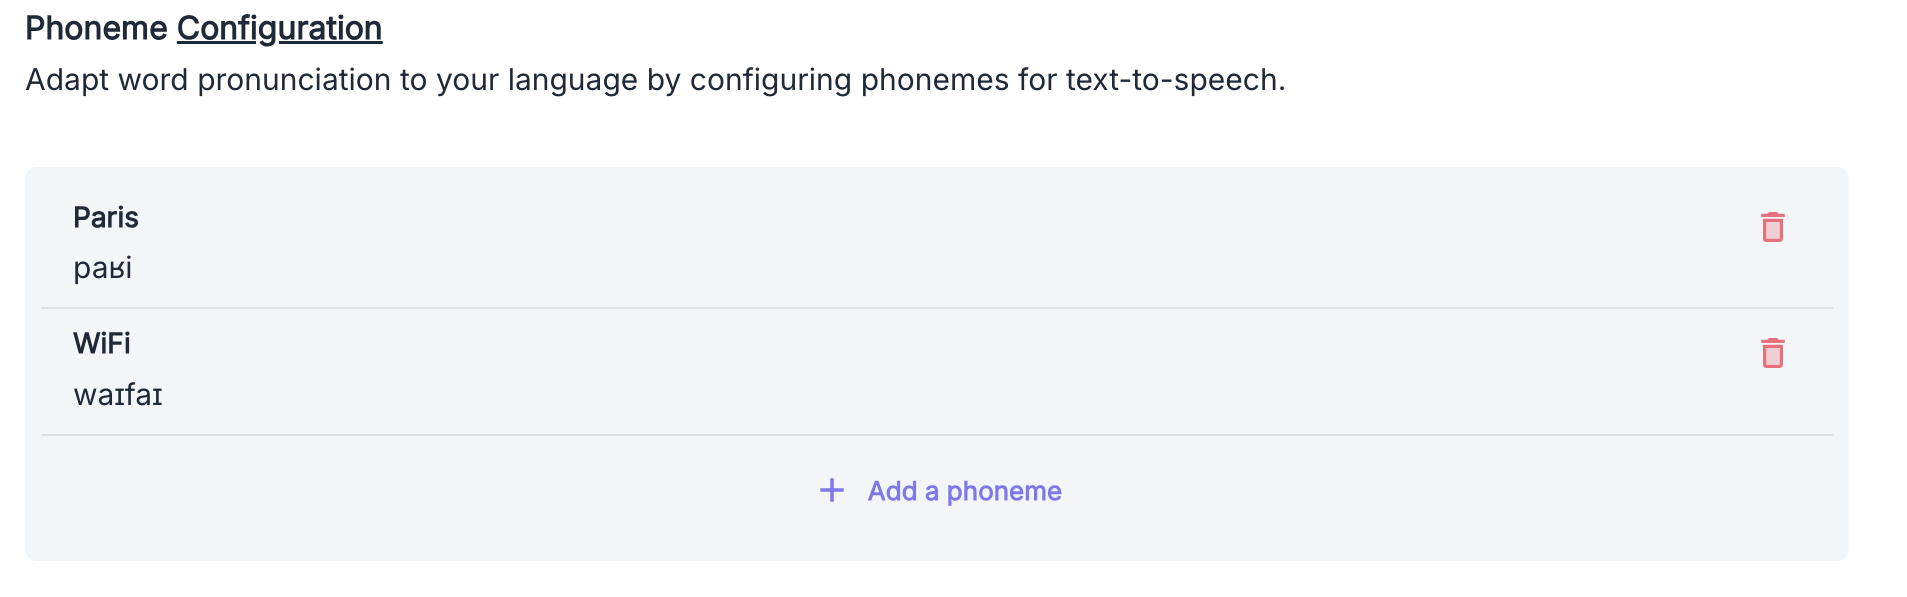Remove the paʁi pronunciation via its delete icon

(x=1772, y=228)
